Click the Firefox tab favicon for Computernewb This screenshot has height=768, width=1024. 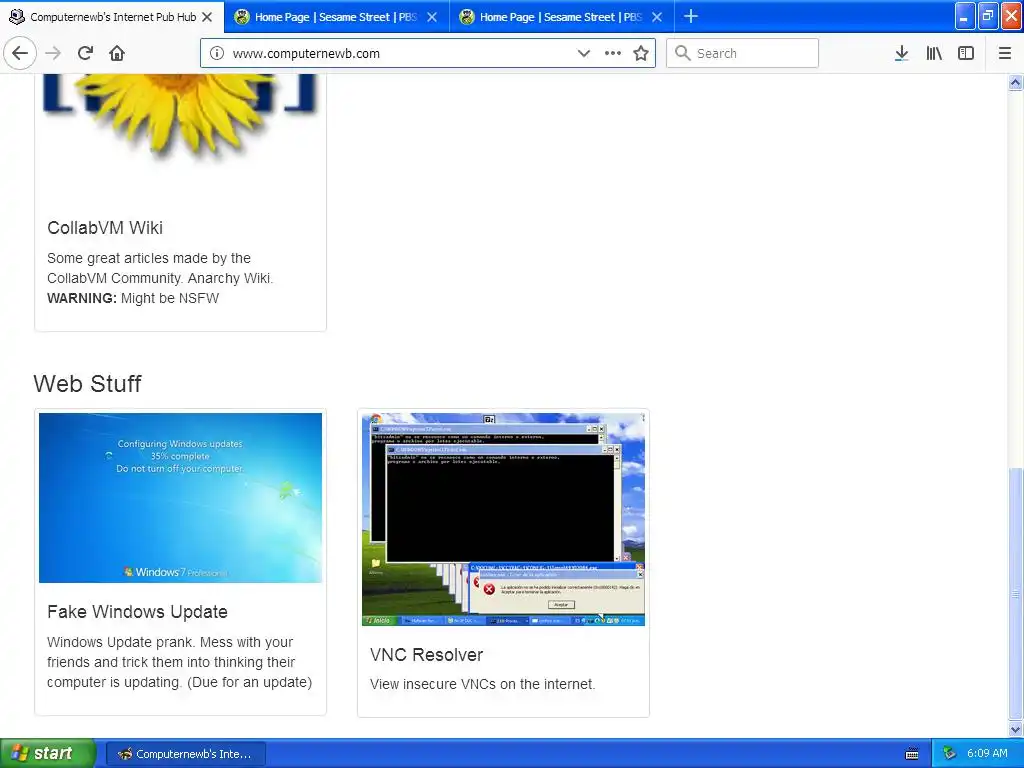coord(16,17)
